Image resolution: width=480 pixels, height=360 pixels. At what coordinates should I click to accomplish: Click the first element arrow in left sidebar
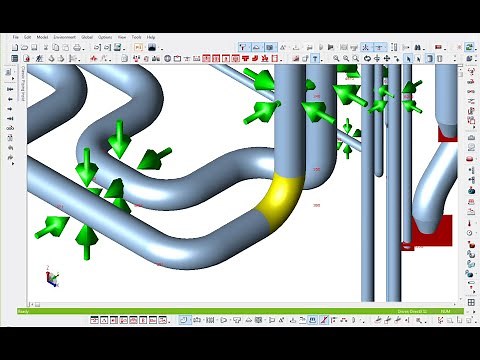coord(10,89)
